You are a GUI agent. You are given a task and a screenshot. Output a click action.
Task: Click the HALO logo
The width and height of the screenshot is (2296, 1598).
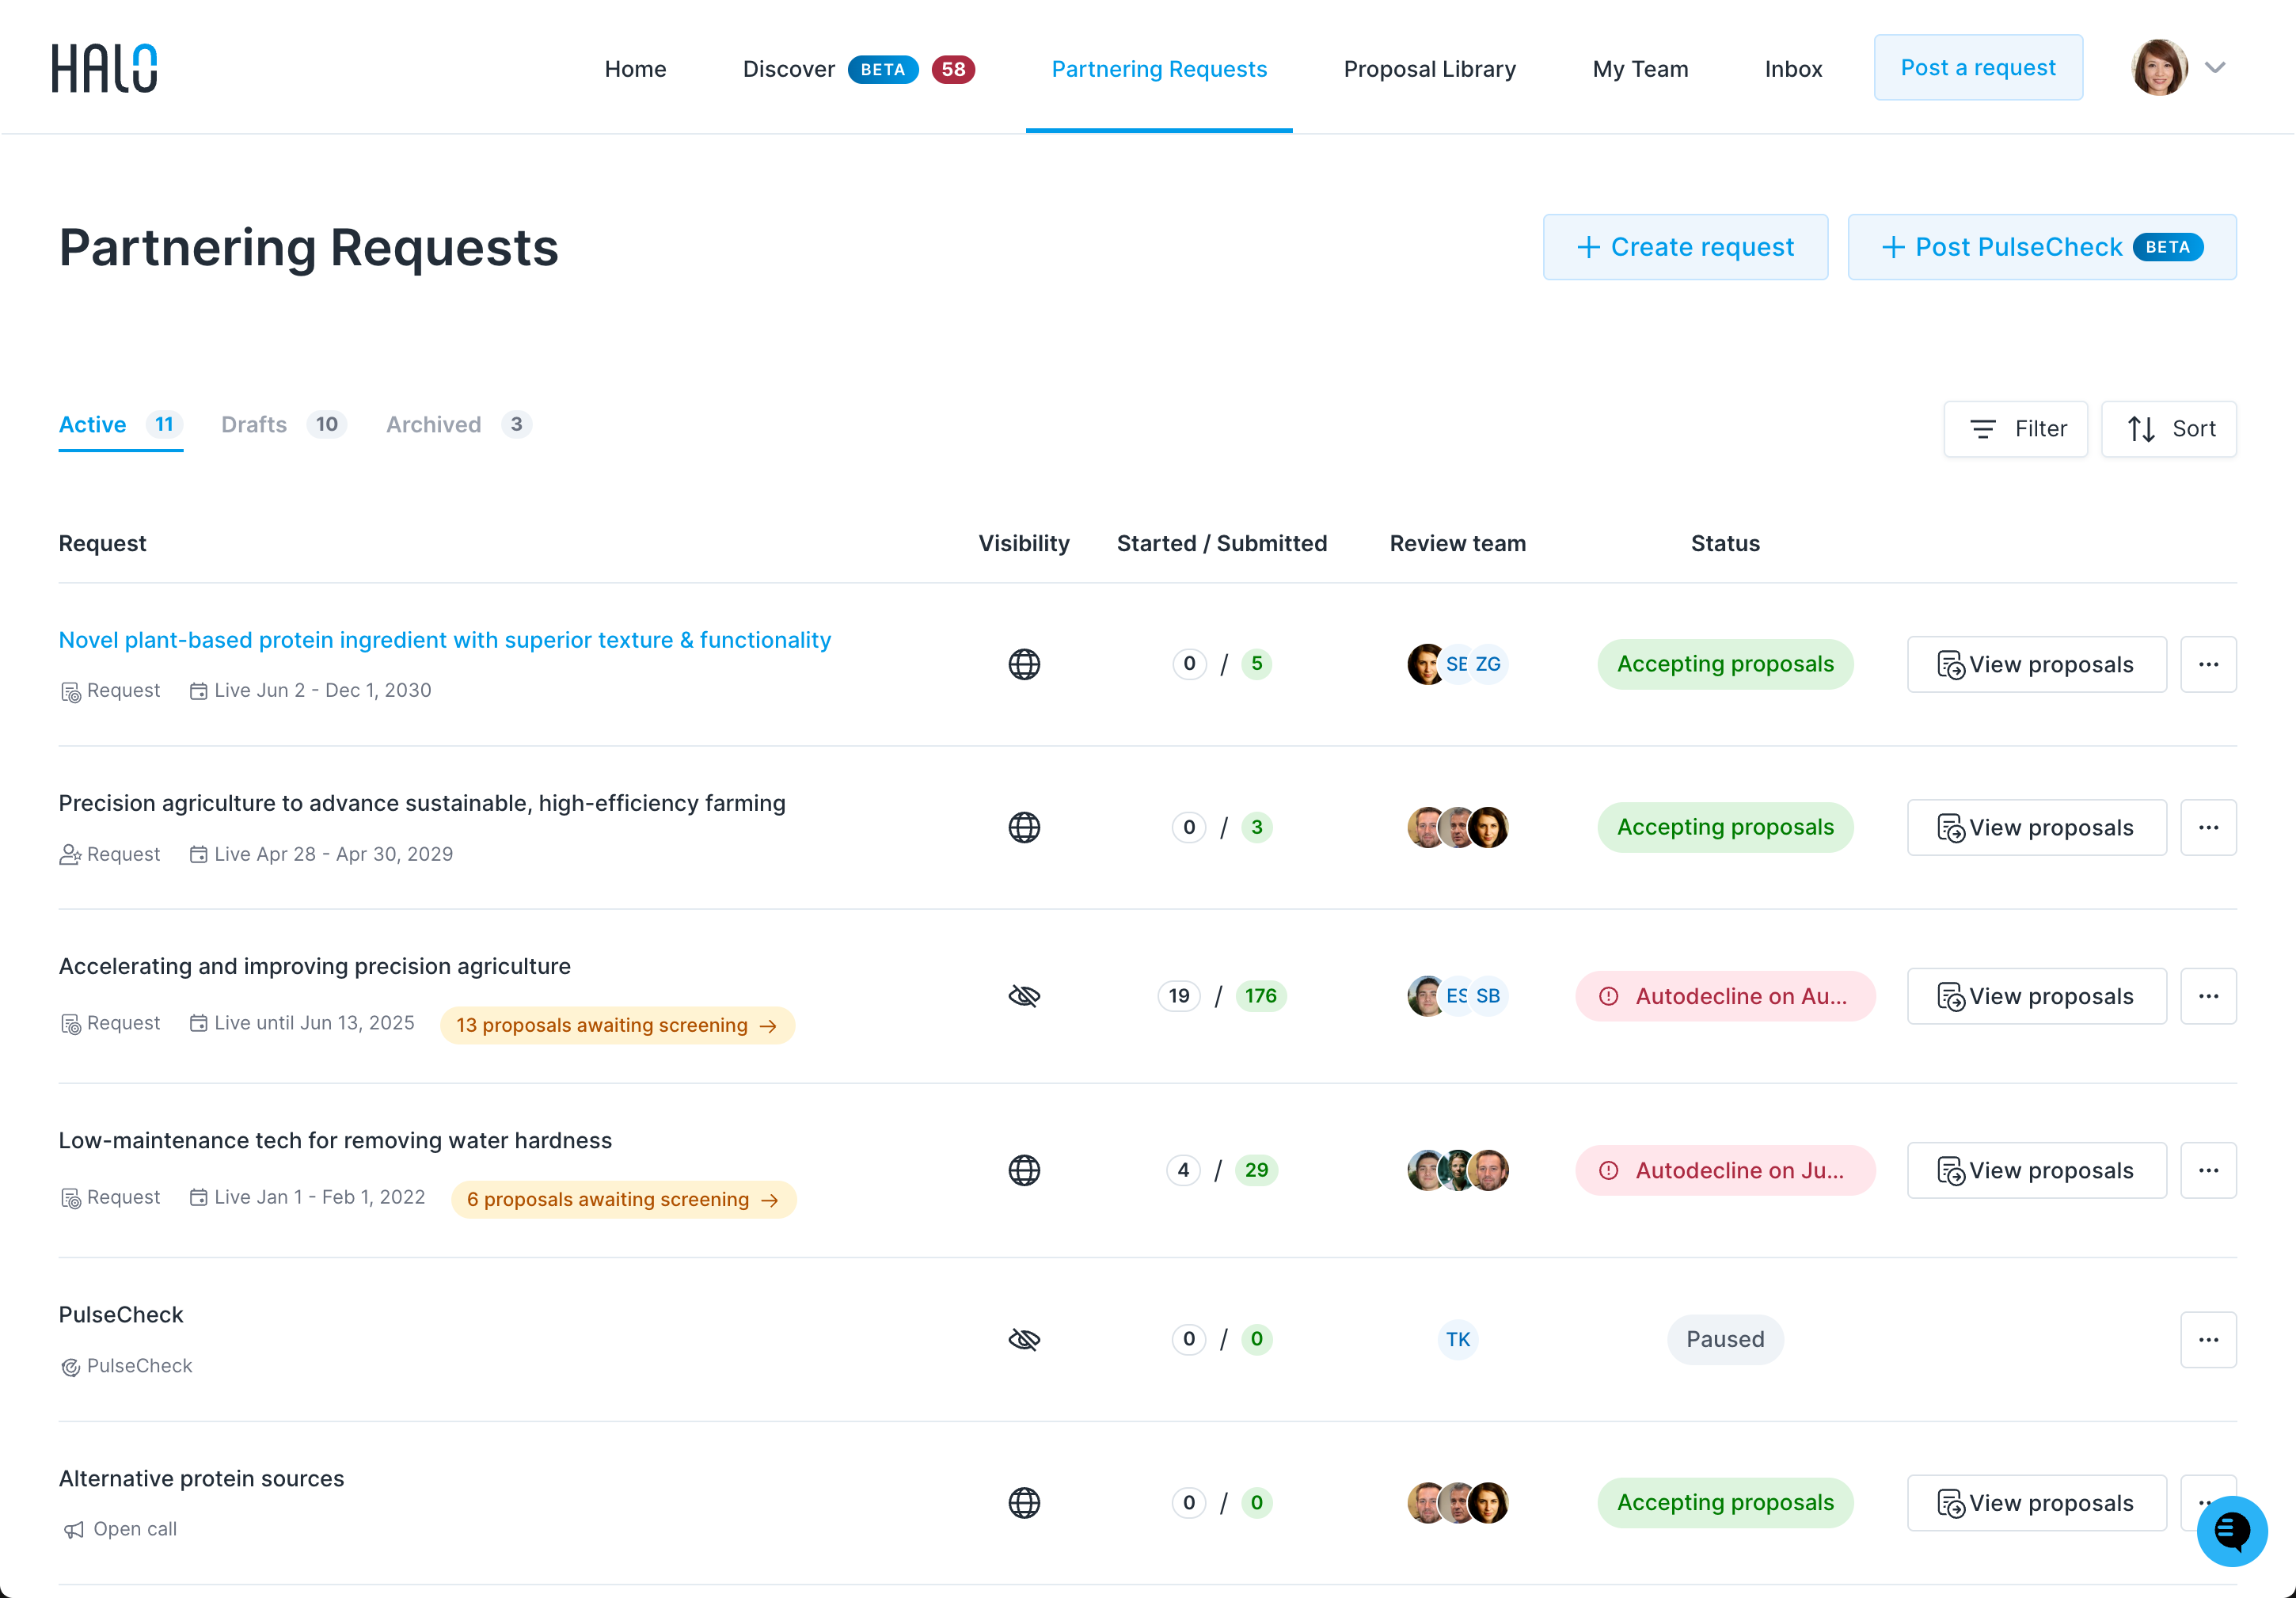[x=104, y=68]
